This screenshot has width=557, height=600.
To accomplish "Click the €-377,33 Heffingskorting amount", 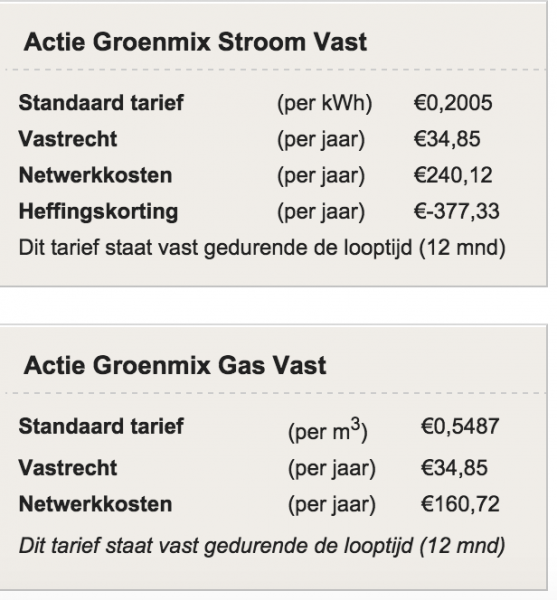I will click(x=456, y=211).
